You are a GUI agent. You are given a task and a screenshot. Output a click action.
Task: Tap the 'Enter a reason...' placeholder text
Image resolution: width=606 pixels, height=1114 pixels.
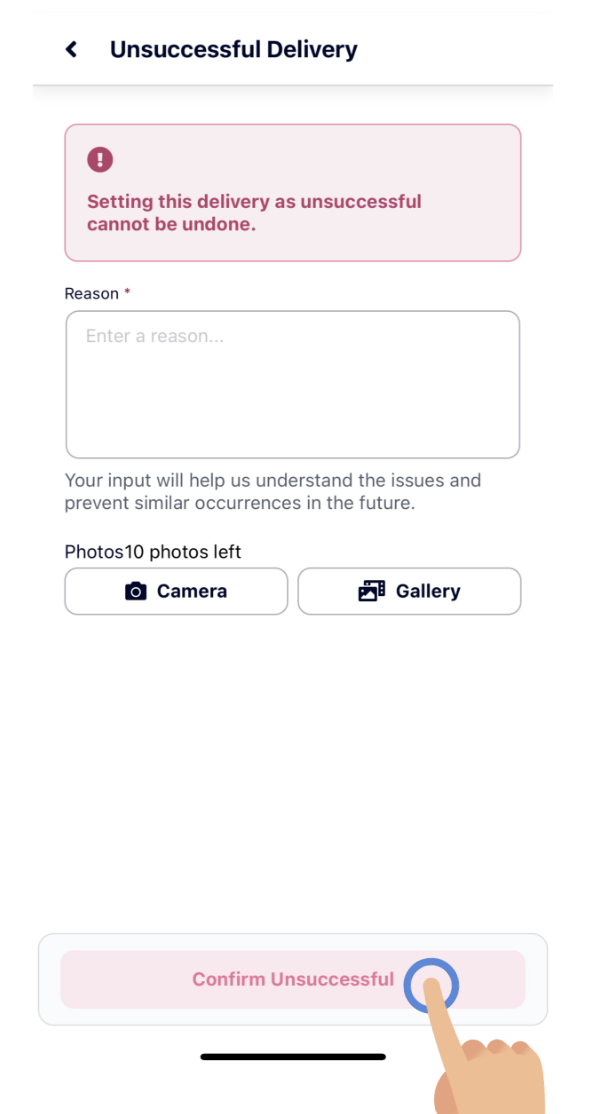[155, 336]
